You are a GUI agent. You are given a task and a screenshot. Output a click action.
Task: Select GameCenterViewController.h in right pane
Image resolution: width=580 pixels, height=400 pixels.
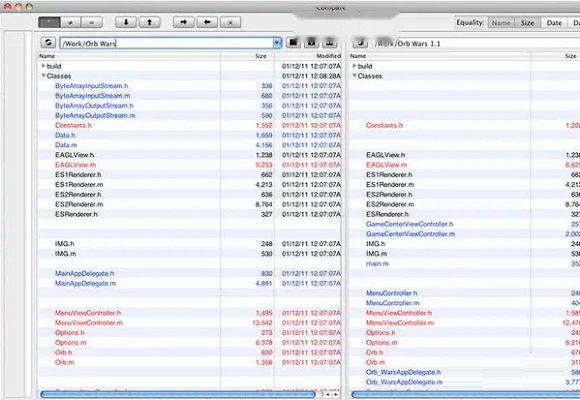pos(409,224)
